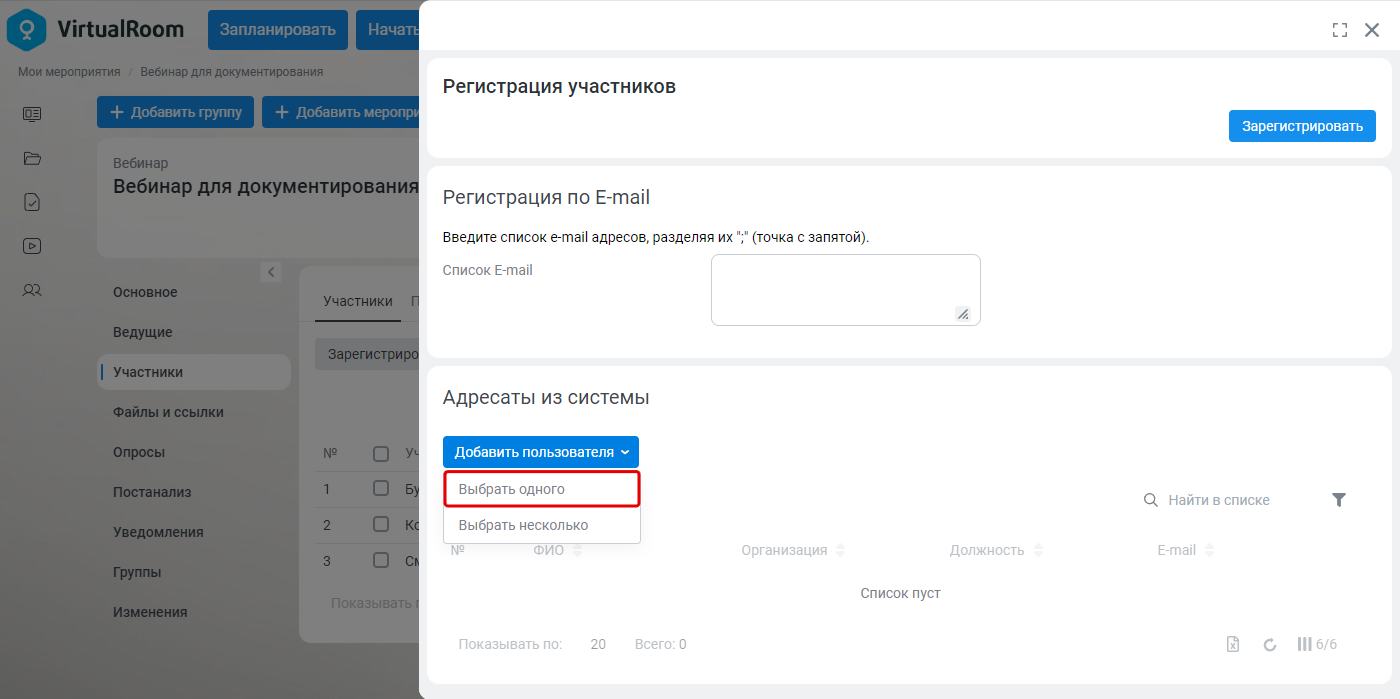Open the folder icon in left sidebar
Viewport: 1400px width, 699px height.
tap(32, 158)
